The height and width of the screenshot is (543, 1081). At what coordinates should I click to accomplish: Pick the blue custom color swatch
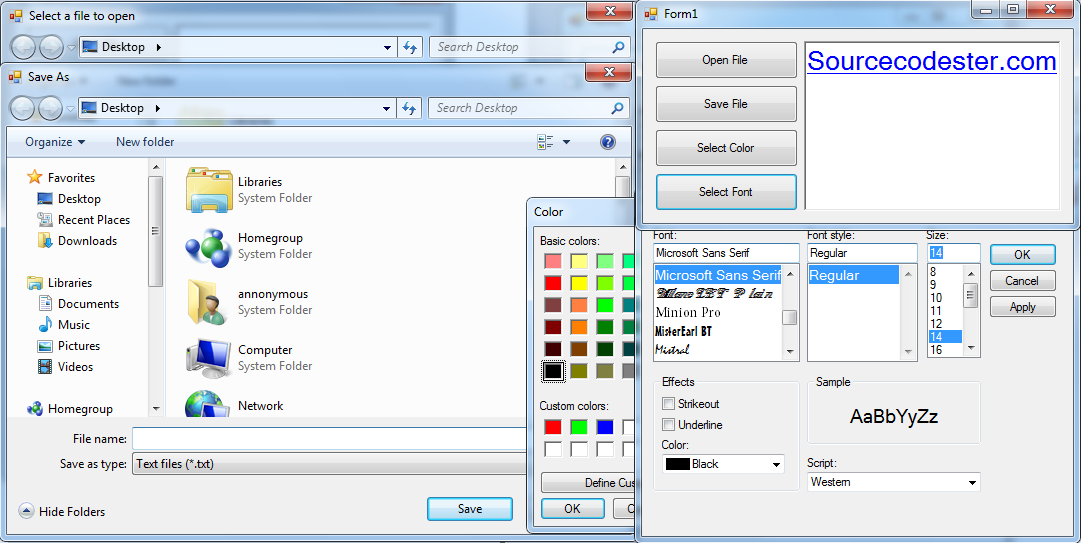[605, 427]
